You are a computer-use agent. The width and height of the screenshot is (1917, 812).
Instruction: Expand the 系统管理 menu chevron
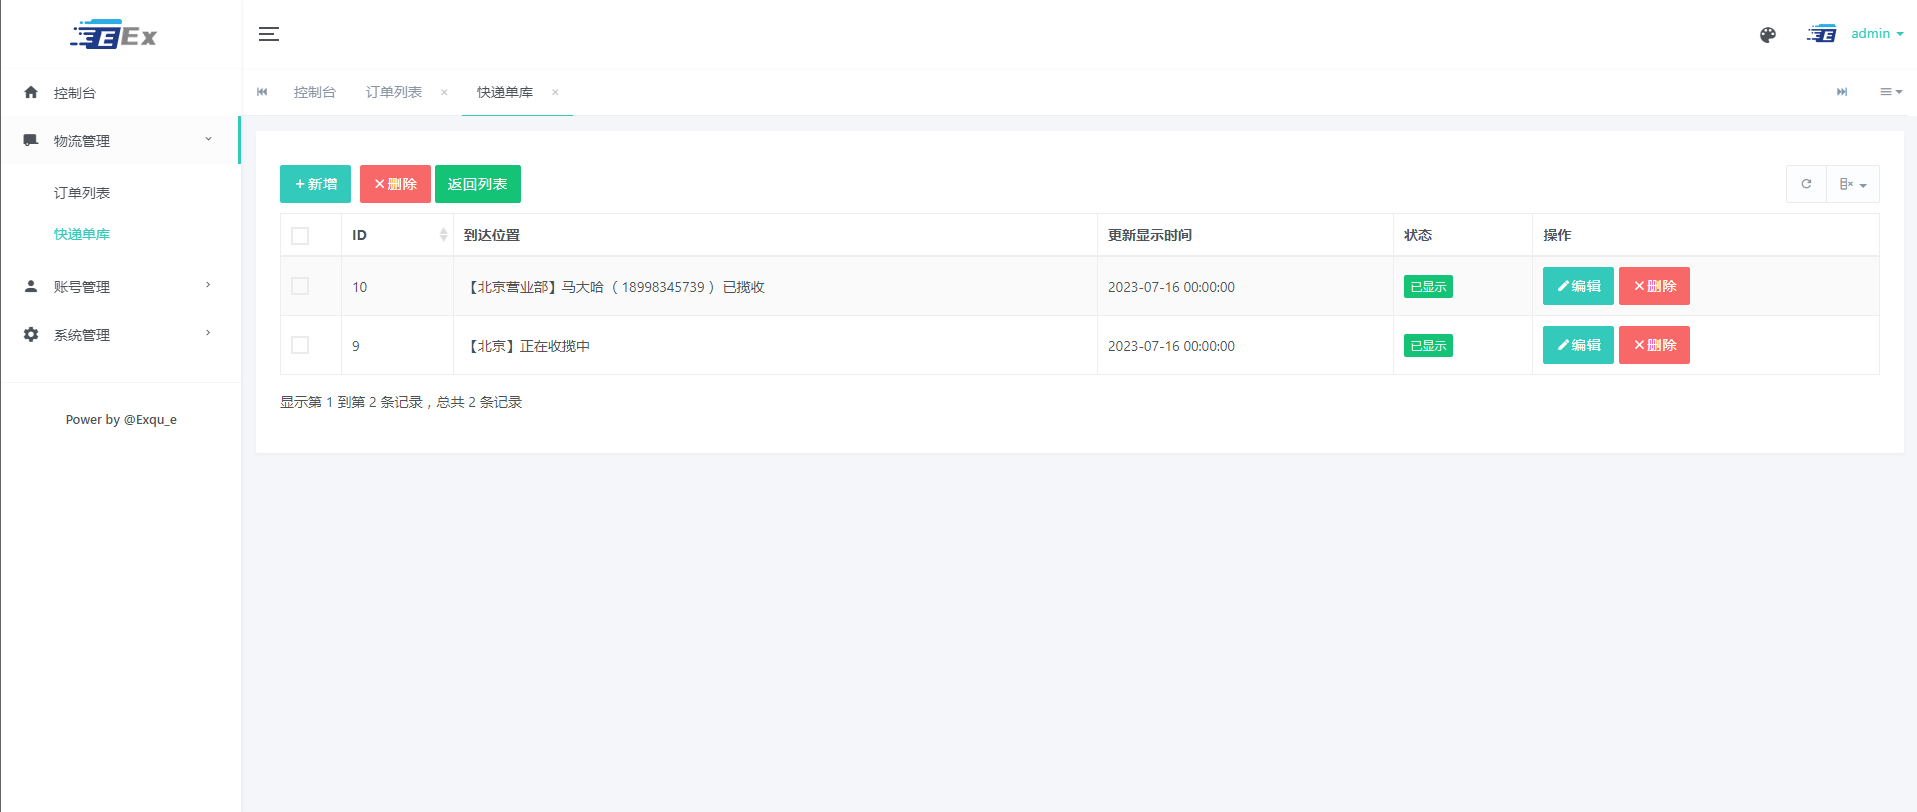coord(208,333)
